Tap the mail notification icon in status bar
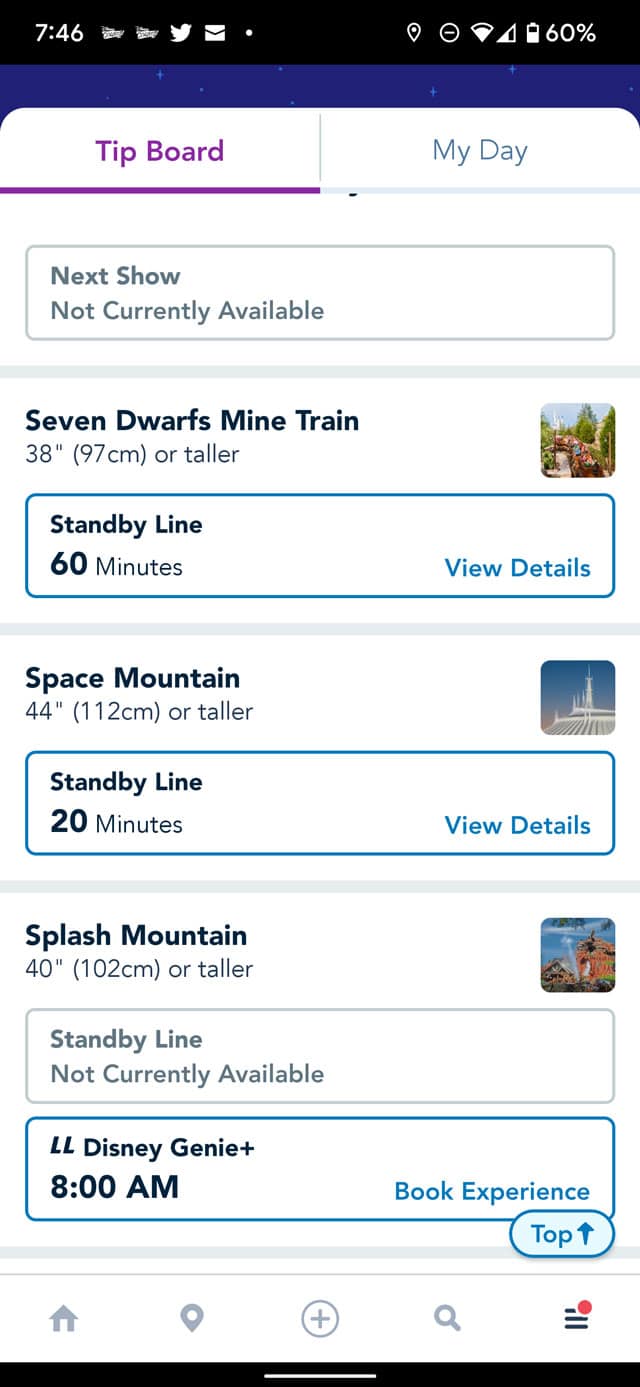Screen dimensions: 640x1387 (x=214, y=33)
